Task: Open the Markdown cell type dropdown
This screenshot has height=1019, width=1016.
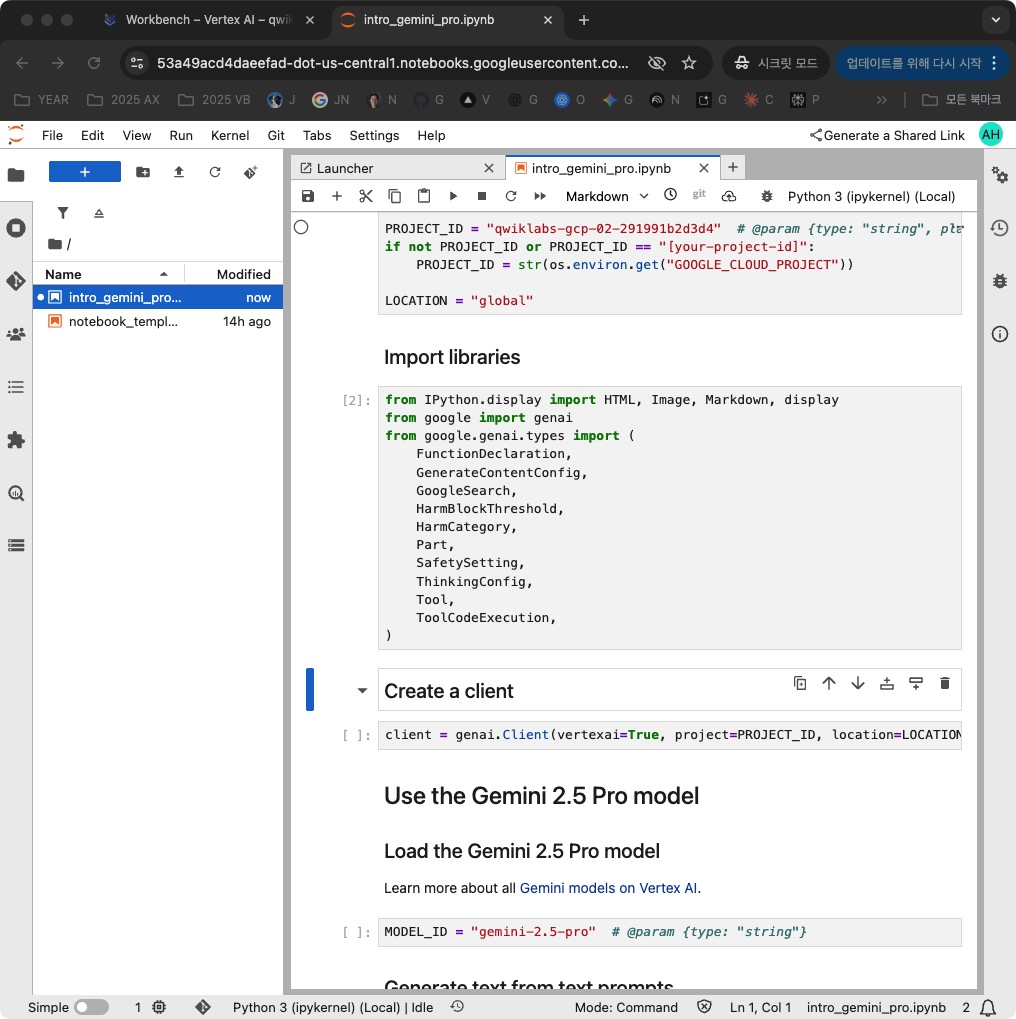Action: click(x=607, y=197)
